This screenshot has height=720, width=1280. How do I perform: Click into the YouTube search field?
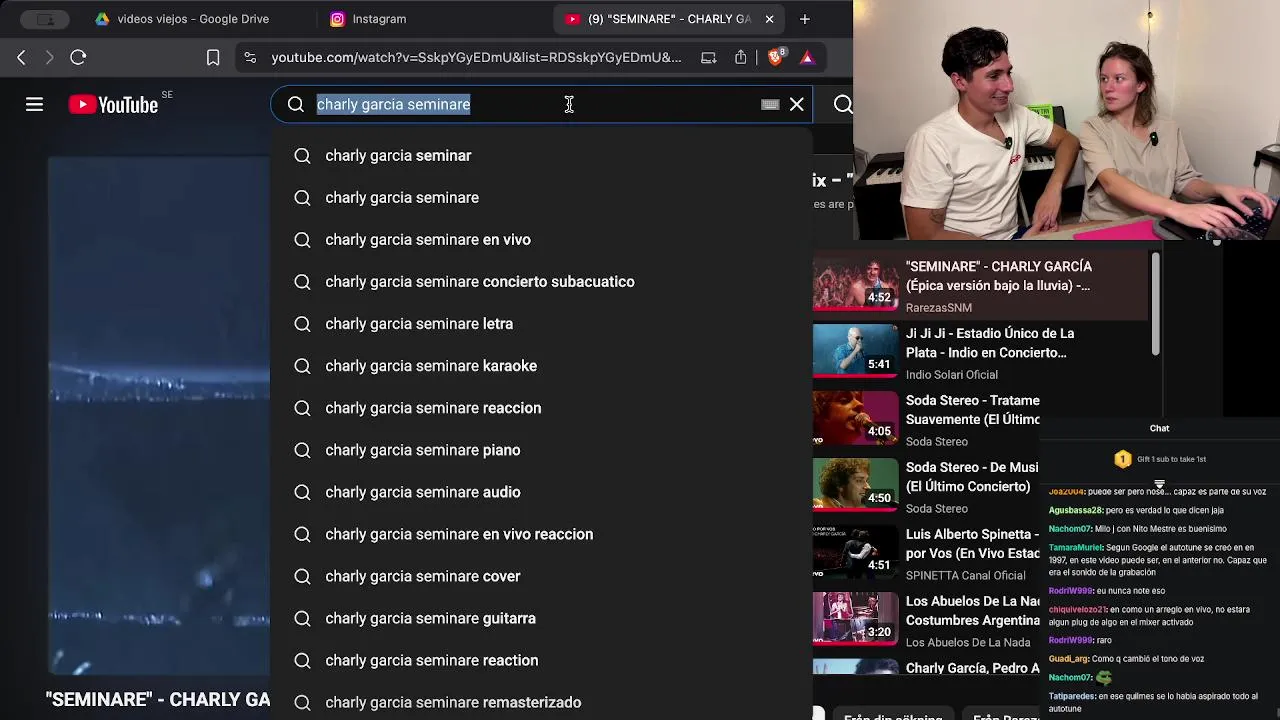(x=540, y=104)
